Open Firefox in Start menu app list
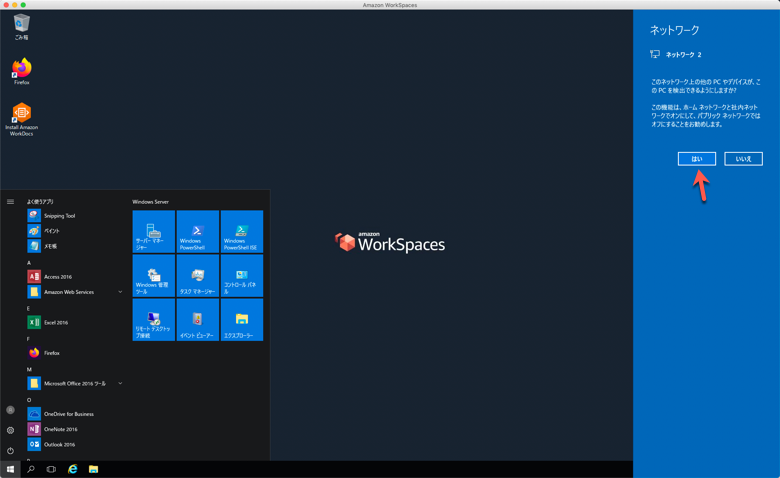Viewport: 780px width, 478px height. coord(75,353)
